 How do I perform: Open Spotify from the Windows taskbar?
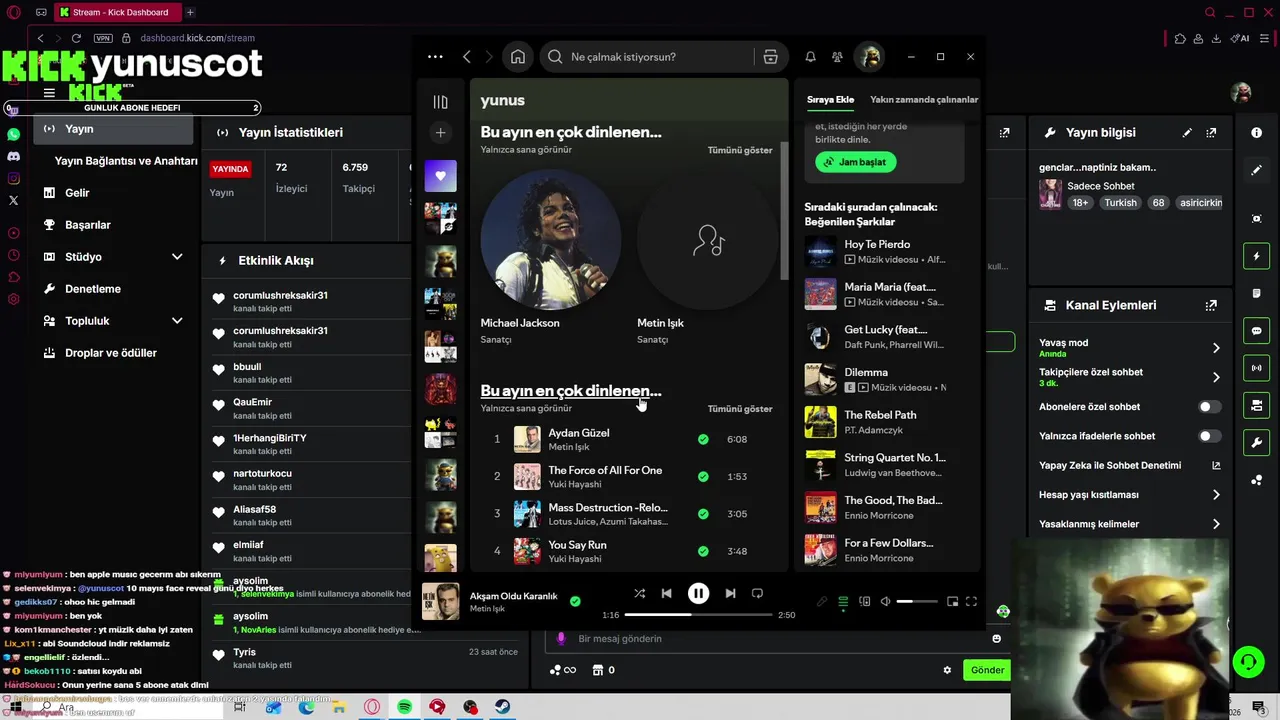click(x=404, y=707)
